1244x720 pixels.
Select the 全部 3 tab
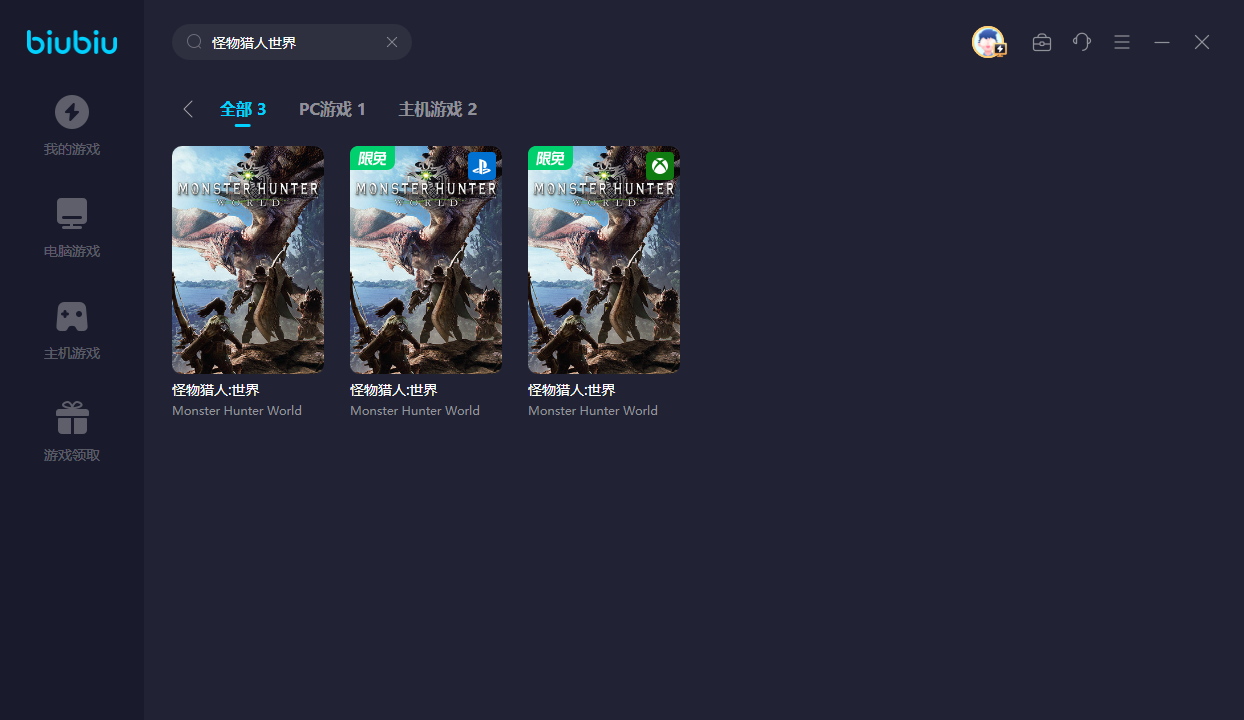click(x=243, y=109)
